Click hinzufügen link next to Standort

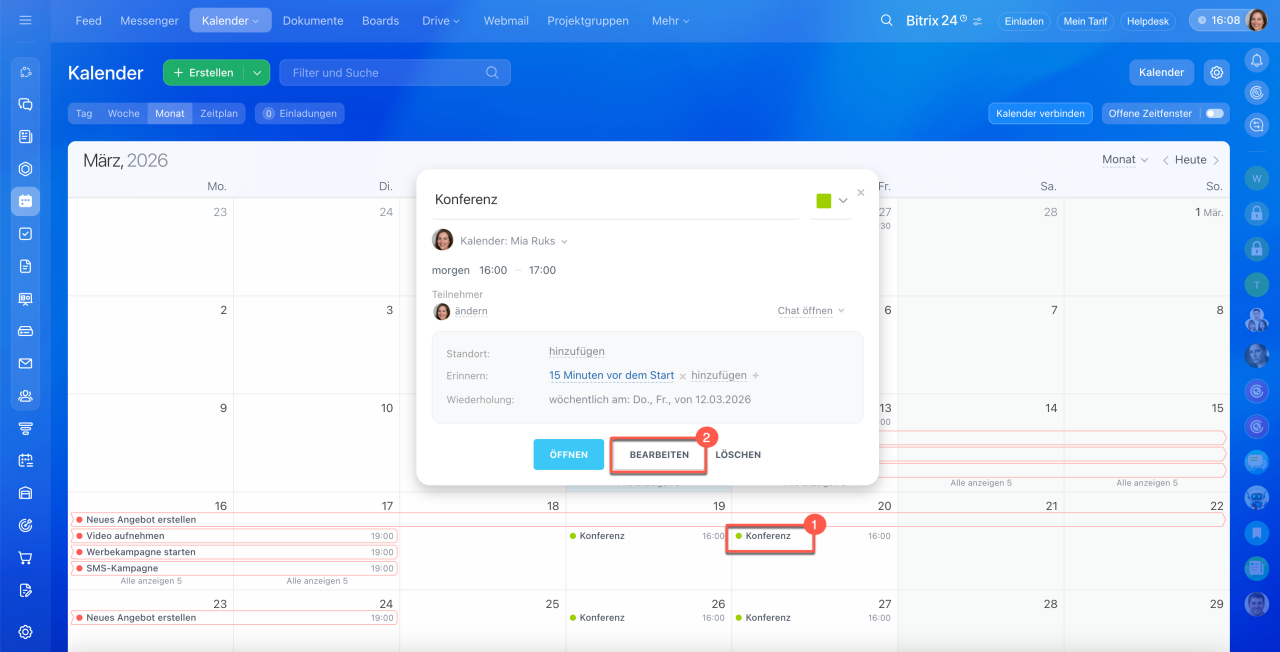tap(577, 352)
